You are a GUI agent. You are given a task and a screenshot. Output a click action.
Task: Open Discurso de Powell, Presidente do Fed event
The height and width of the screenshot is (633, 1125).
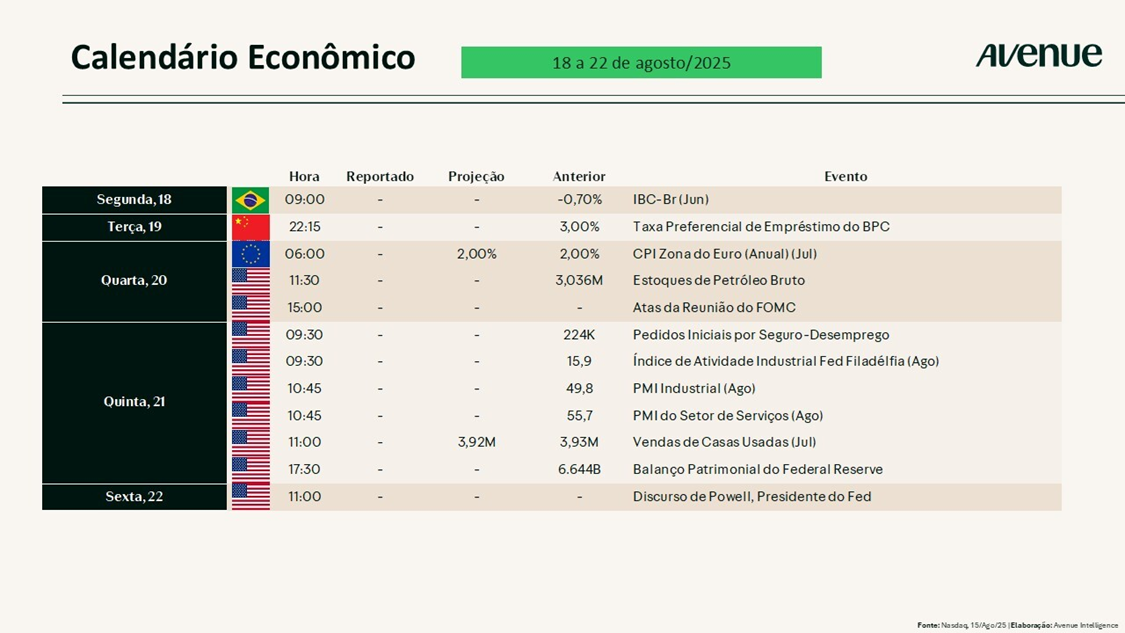pyautogui.click(x=751, y=497)
